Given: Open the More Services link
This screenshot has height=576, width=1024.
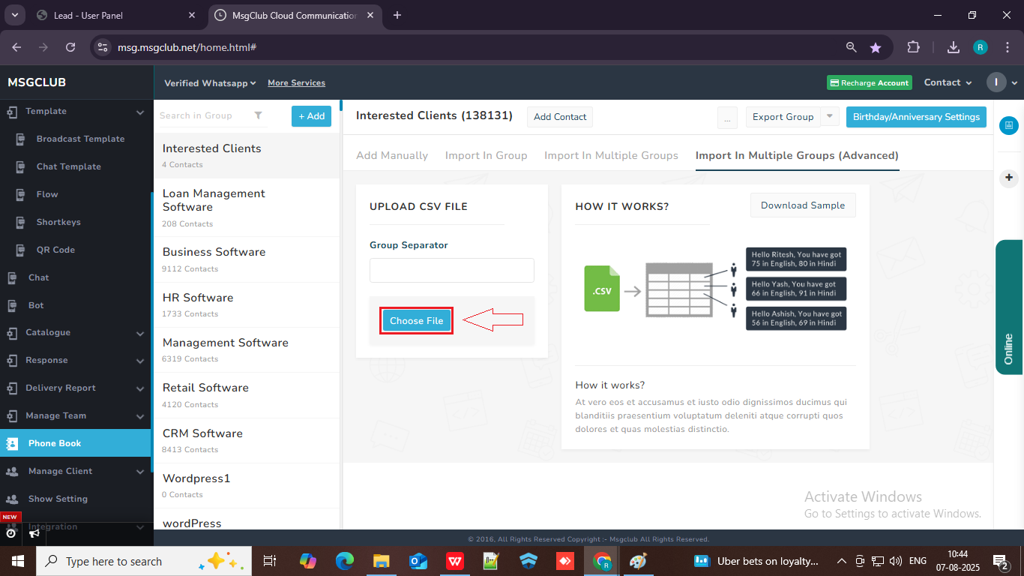Looking at the screenshot, I should coord(296,83).
